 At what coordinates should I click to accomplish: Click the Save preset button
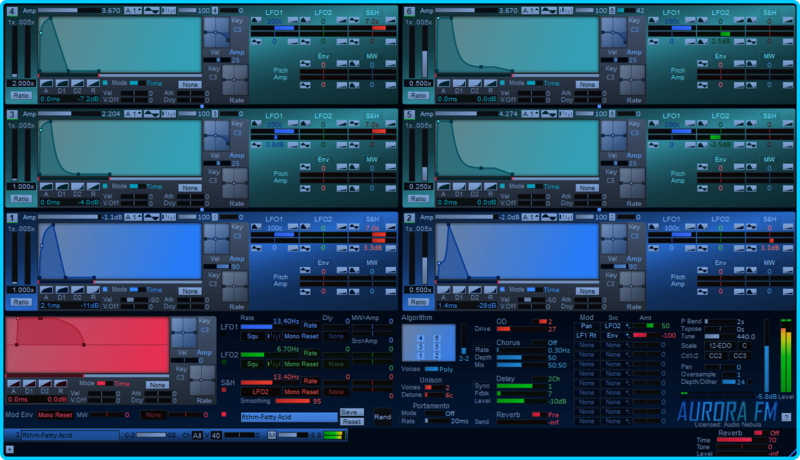(x=352, y=412)
